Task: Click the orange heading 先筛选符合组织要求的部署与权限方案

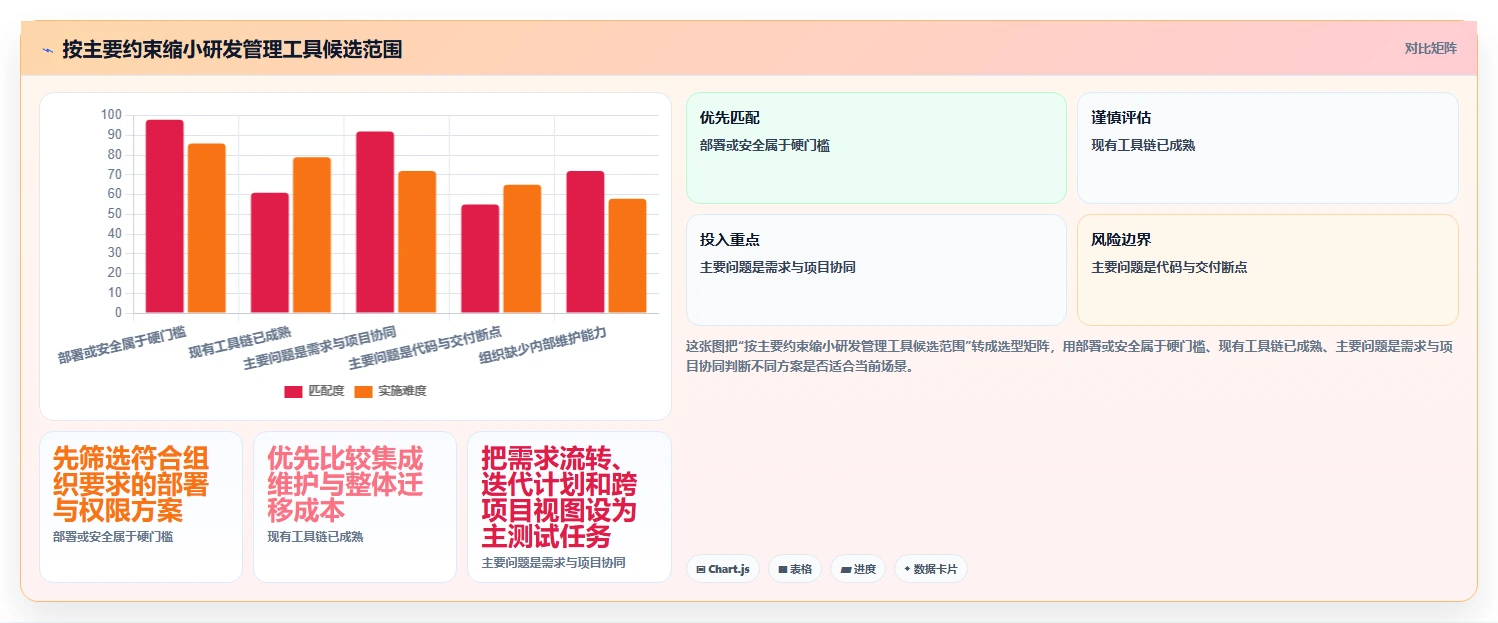Action: (x=131, y=485)
